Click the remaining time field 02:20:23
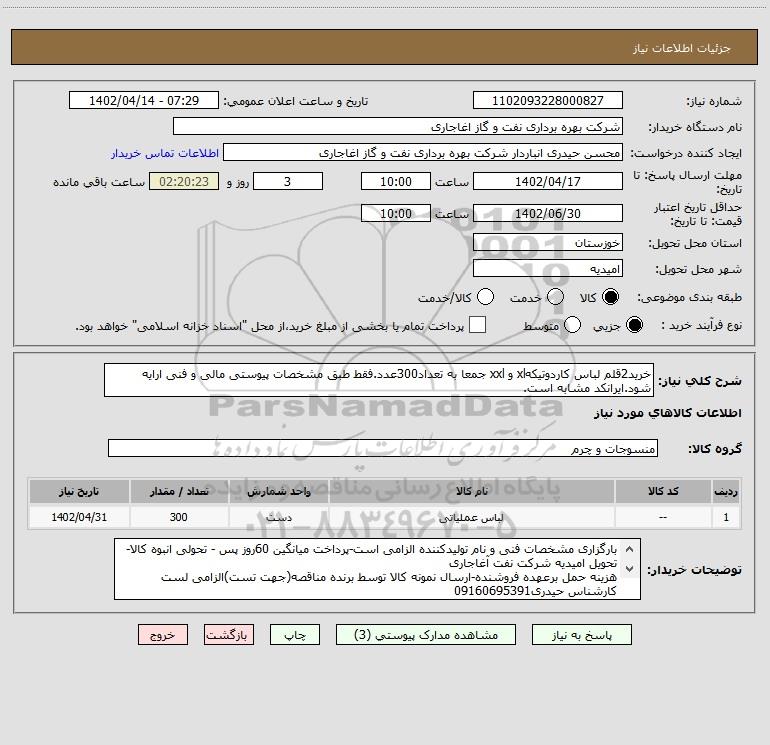The height and width of the screenshot is (745, 770). (184, 181)
